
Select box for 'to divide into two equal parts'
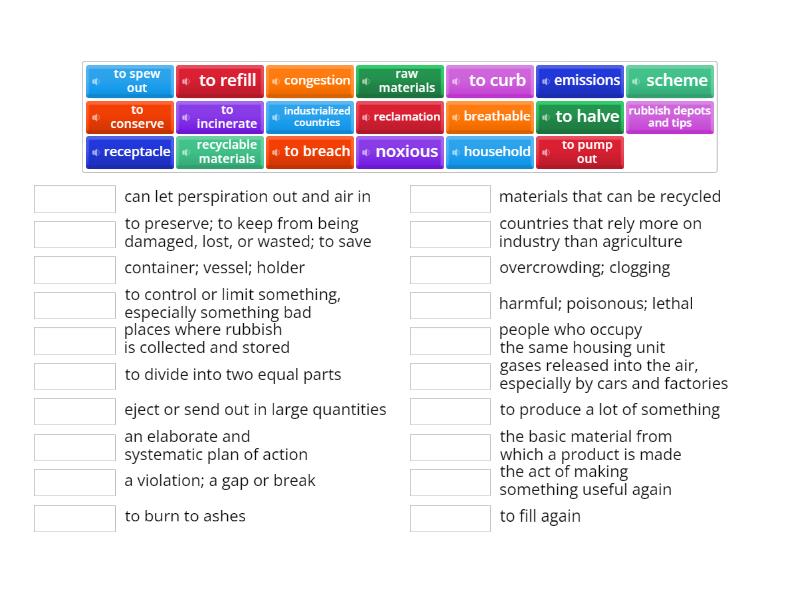(75, 376)
